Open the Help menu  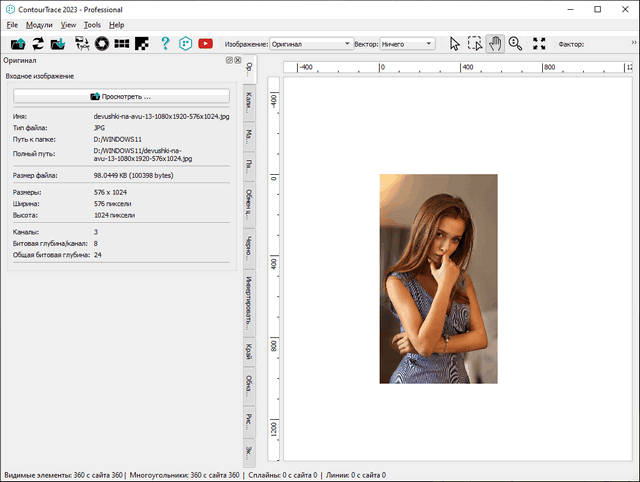tap(116, 25)
